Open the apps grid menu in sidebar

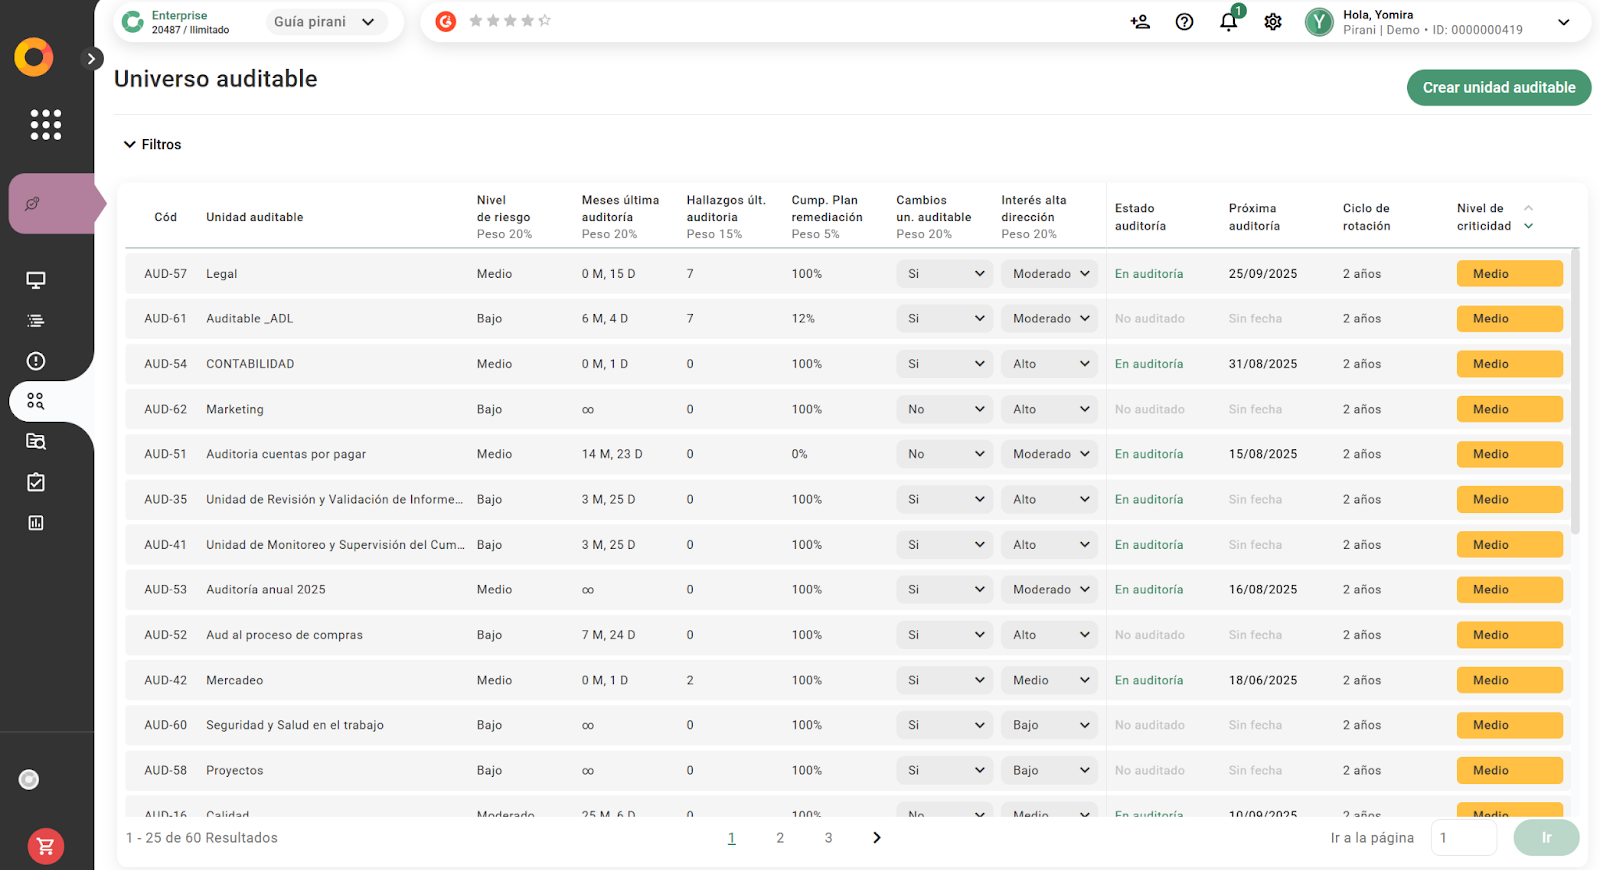point(46,125)
